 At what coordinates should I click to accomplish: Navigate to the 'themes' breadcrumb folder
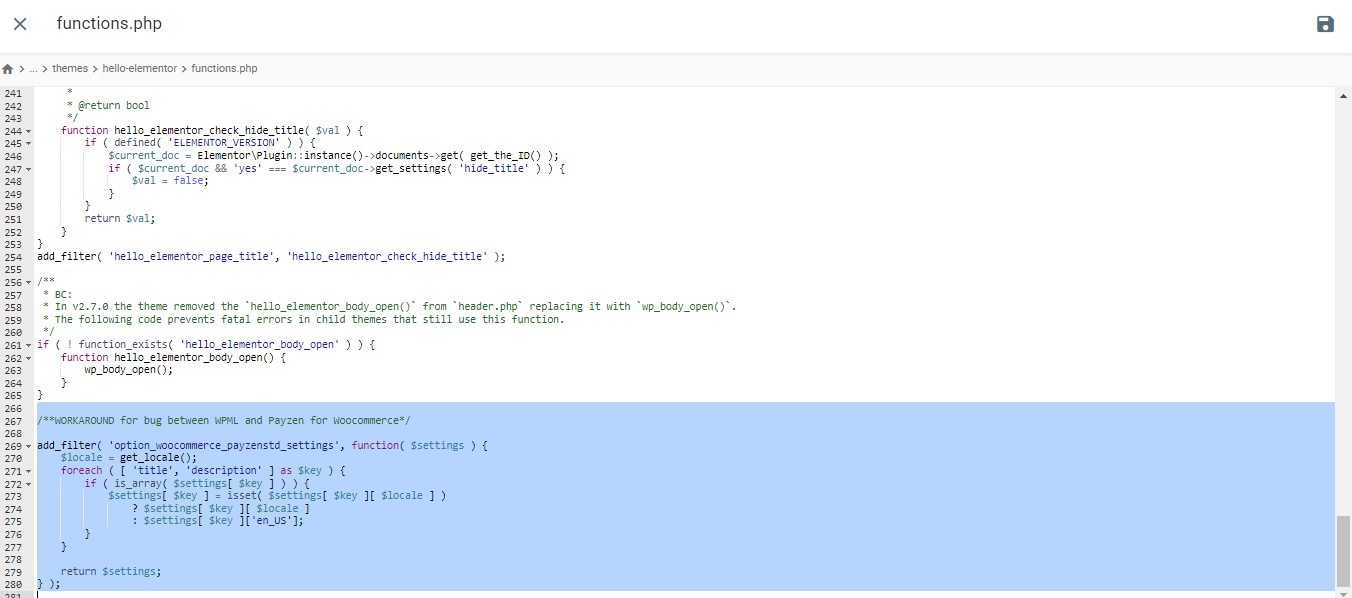[x=70, y=69]
